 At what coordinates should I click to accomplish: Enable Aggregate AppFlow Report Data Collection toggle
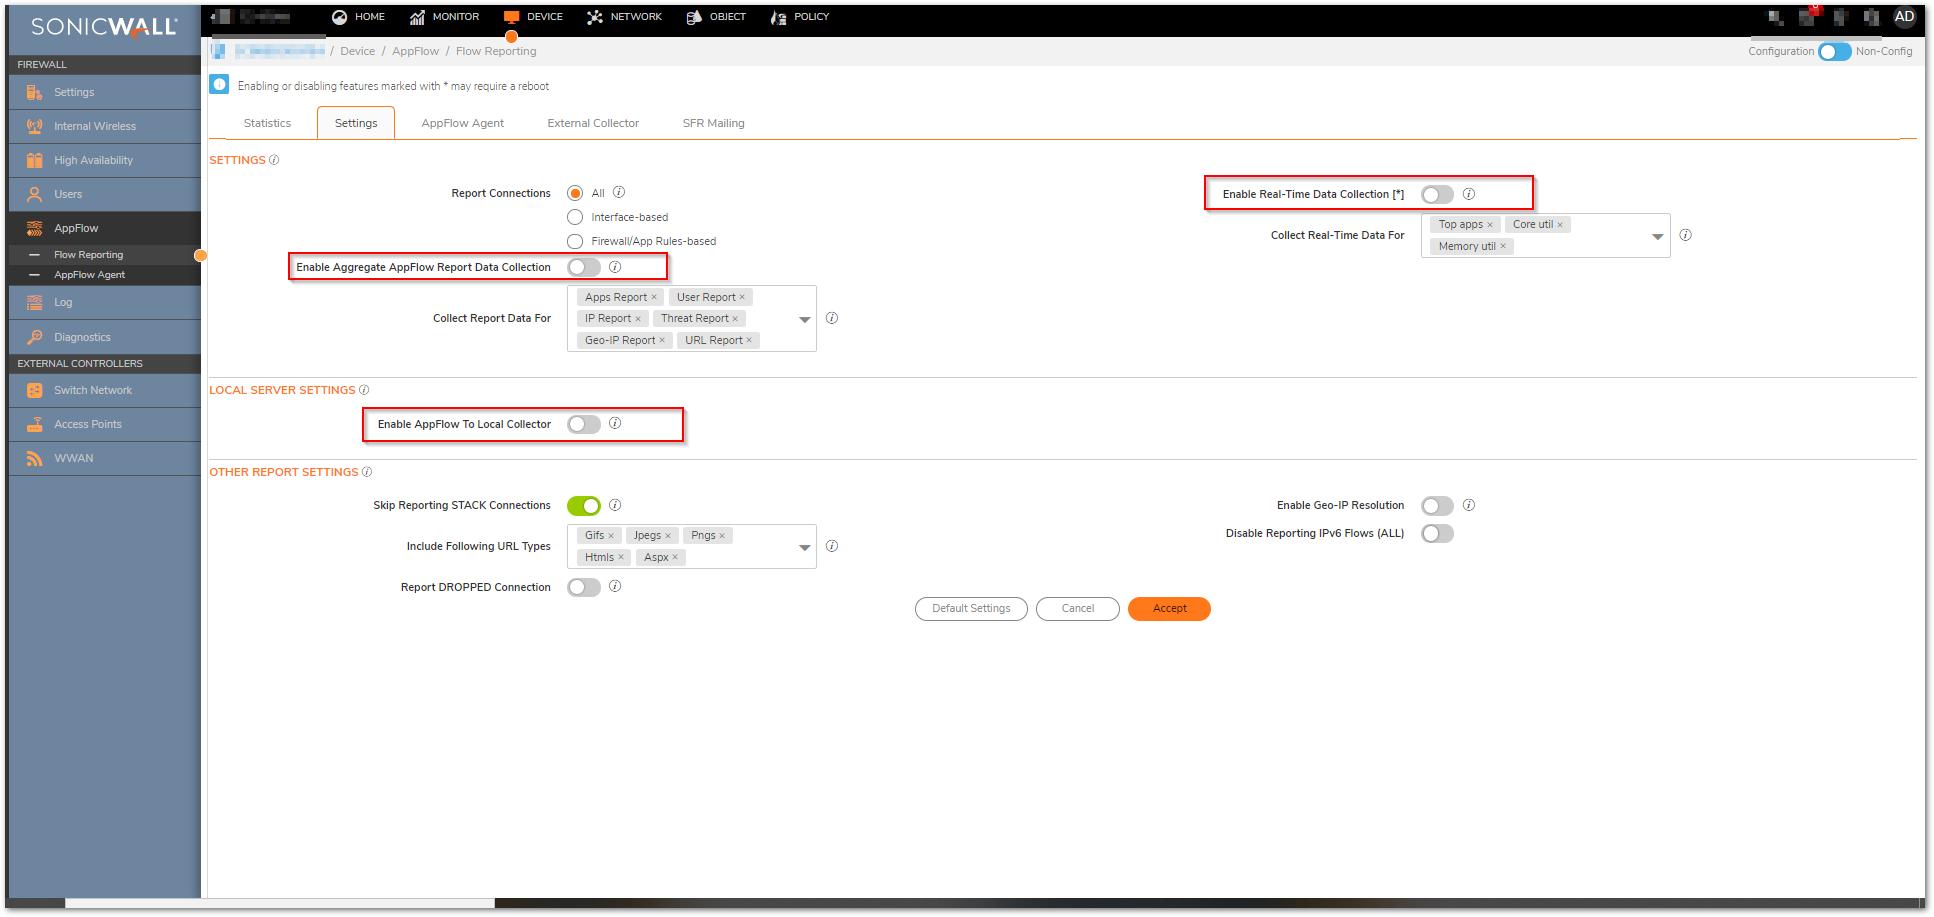point(584,267)
